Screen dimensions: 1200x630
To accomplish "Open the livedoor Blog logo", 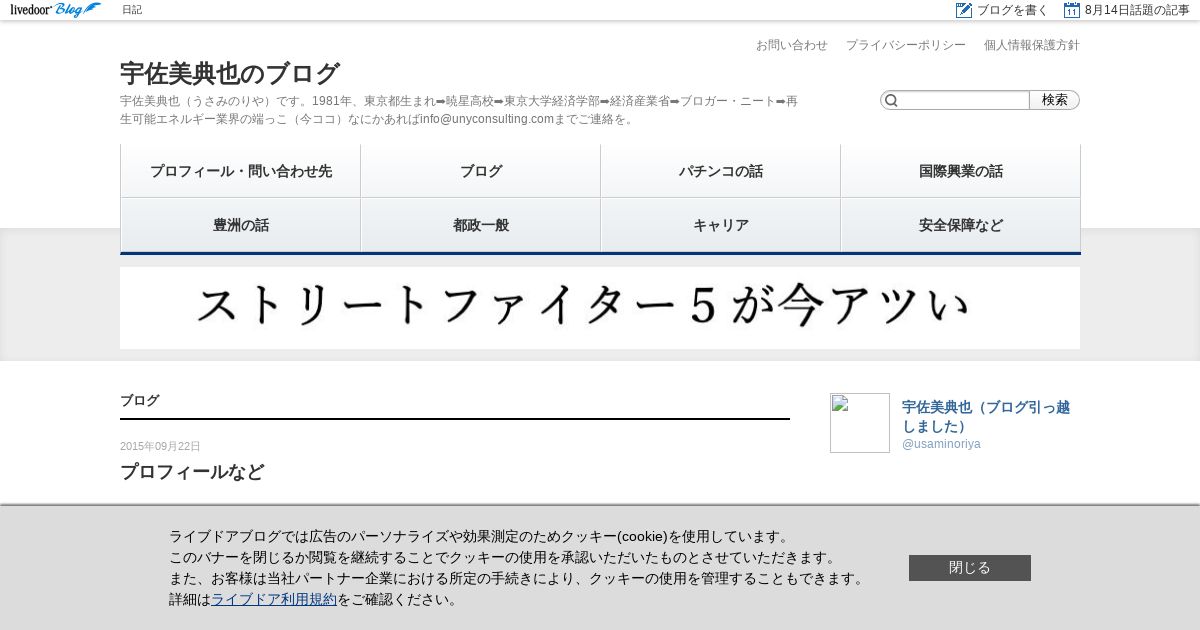I will coord(56,10).
